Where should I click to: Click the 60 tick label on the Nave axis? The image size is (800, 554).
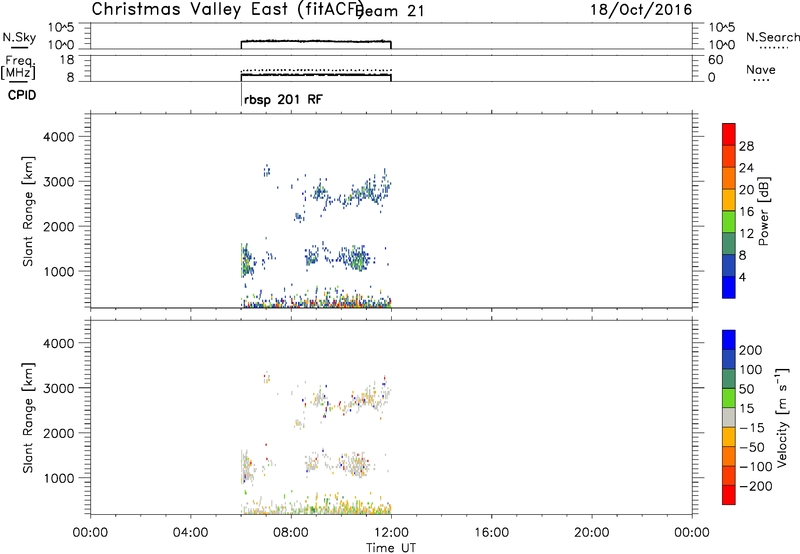(x=715, y=60)
